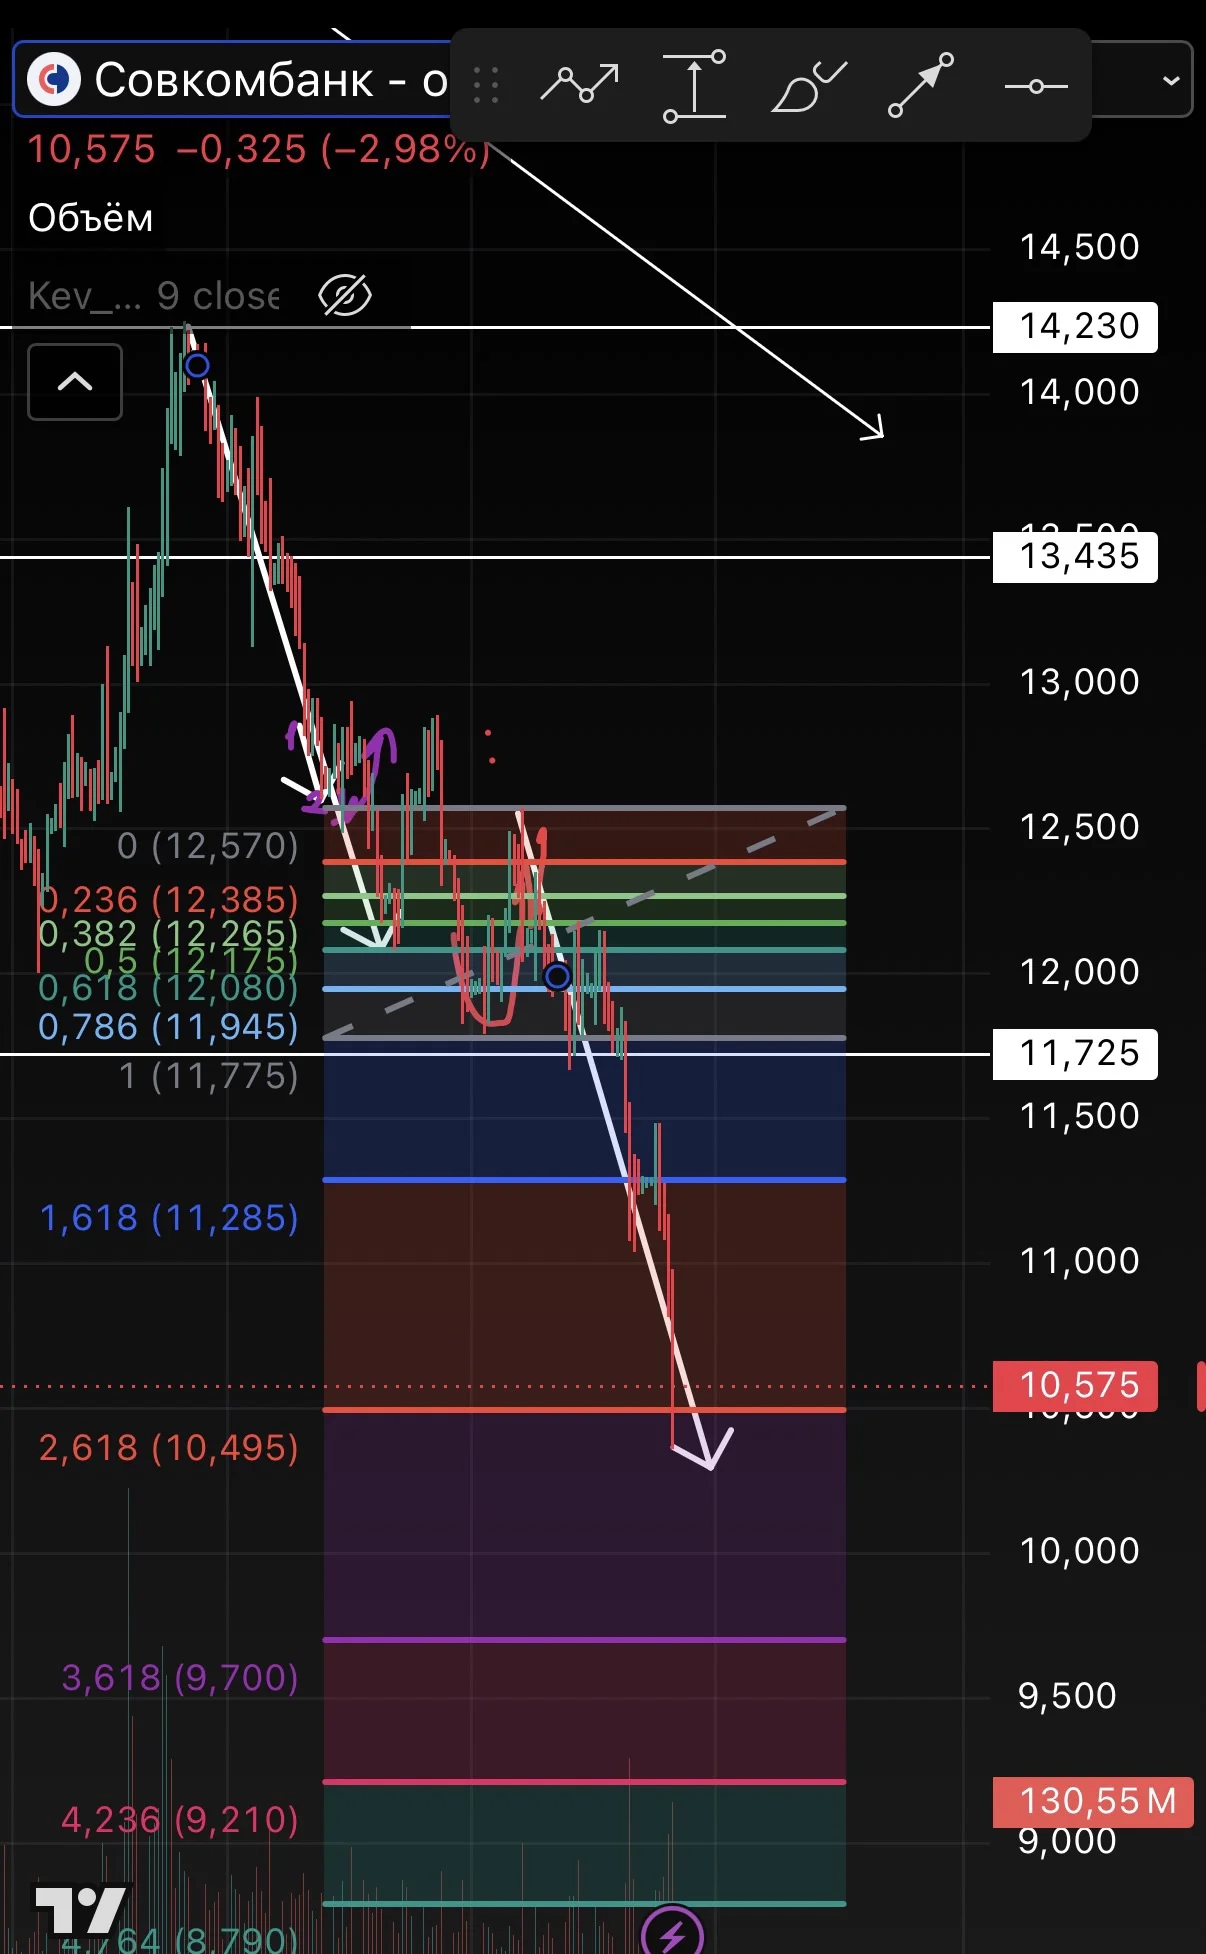Open the Объём indicator legend
This screenshot has width=1206, height=1954.
coord(91,218)
